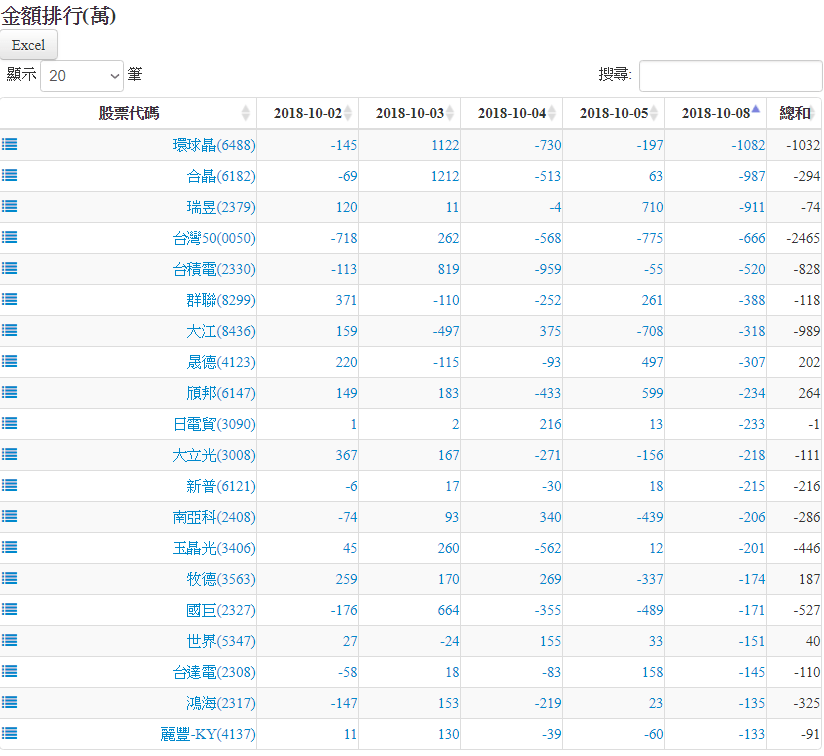Click the list icon in the 國巨(2327) row

coord(9,609)
